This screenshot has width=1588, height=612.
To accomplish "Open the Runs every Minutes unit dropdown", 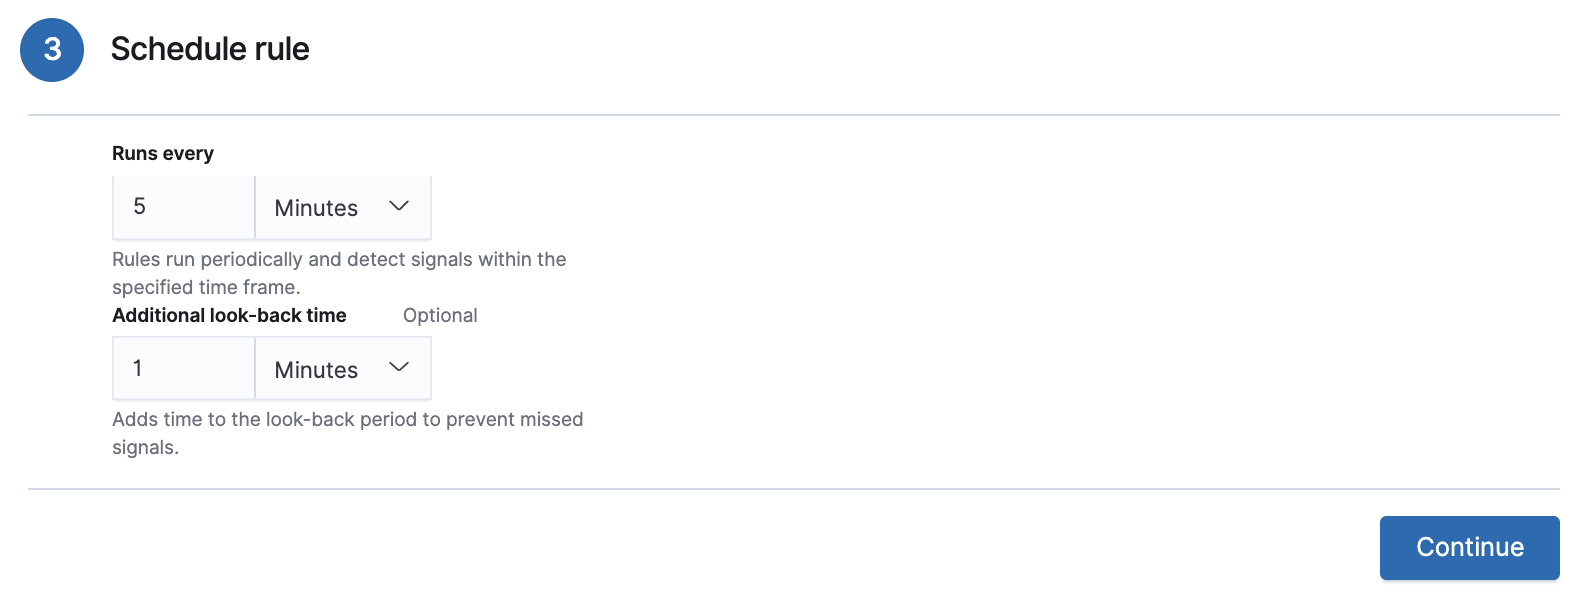I will pos(343,207).
